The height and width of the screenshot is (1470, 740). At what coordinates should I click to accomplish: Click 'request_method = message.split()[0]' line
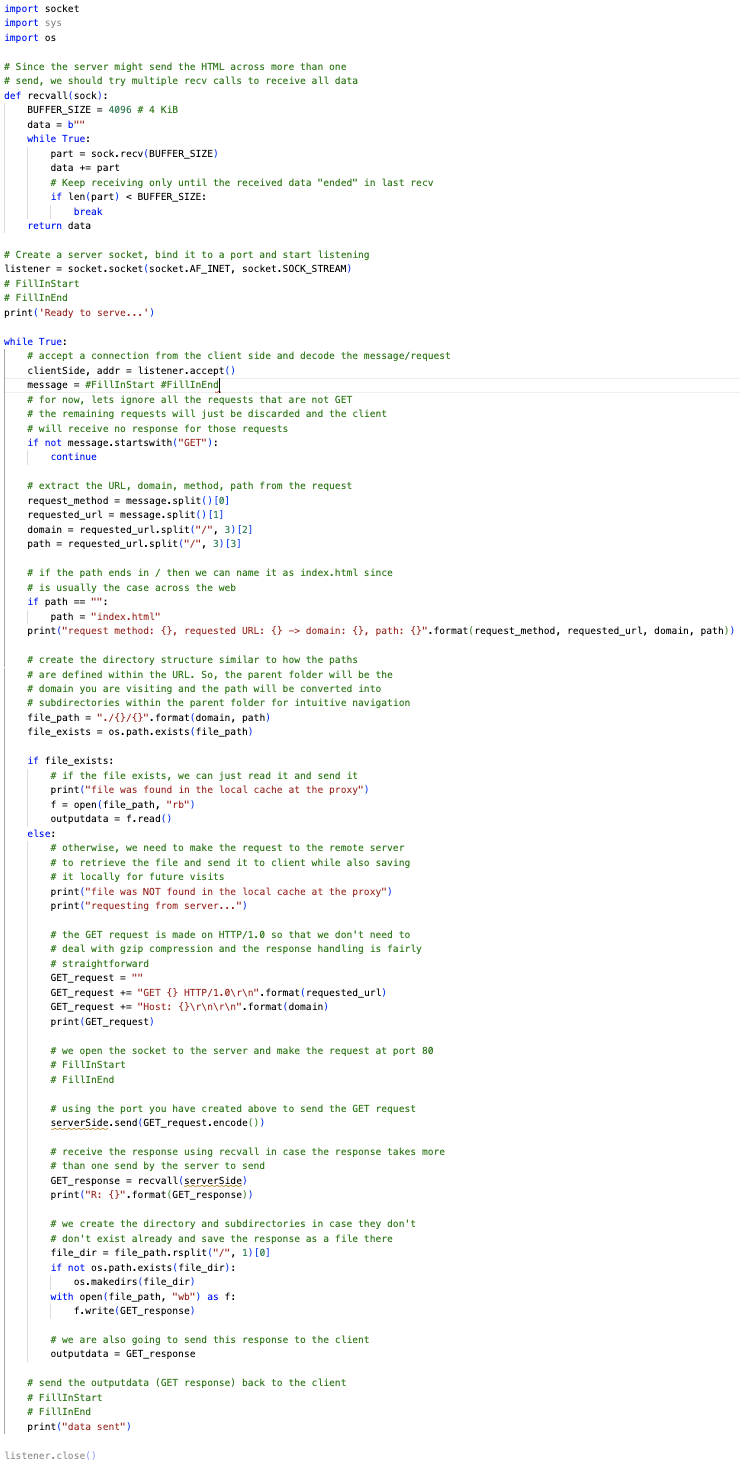[x=129, y=500]
